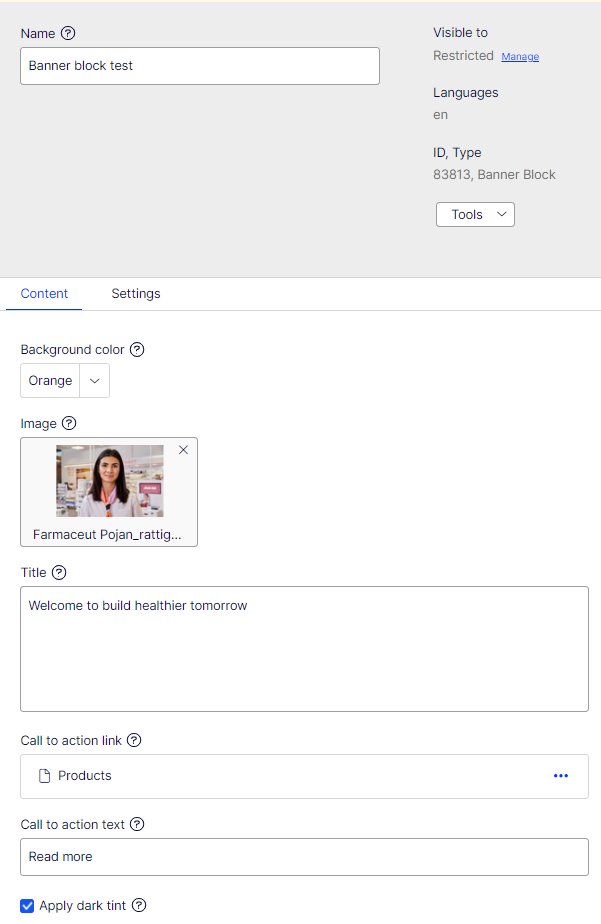Open the Tools dropdown menu

475,214
